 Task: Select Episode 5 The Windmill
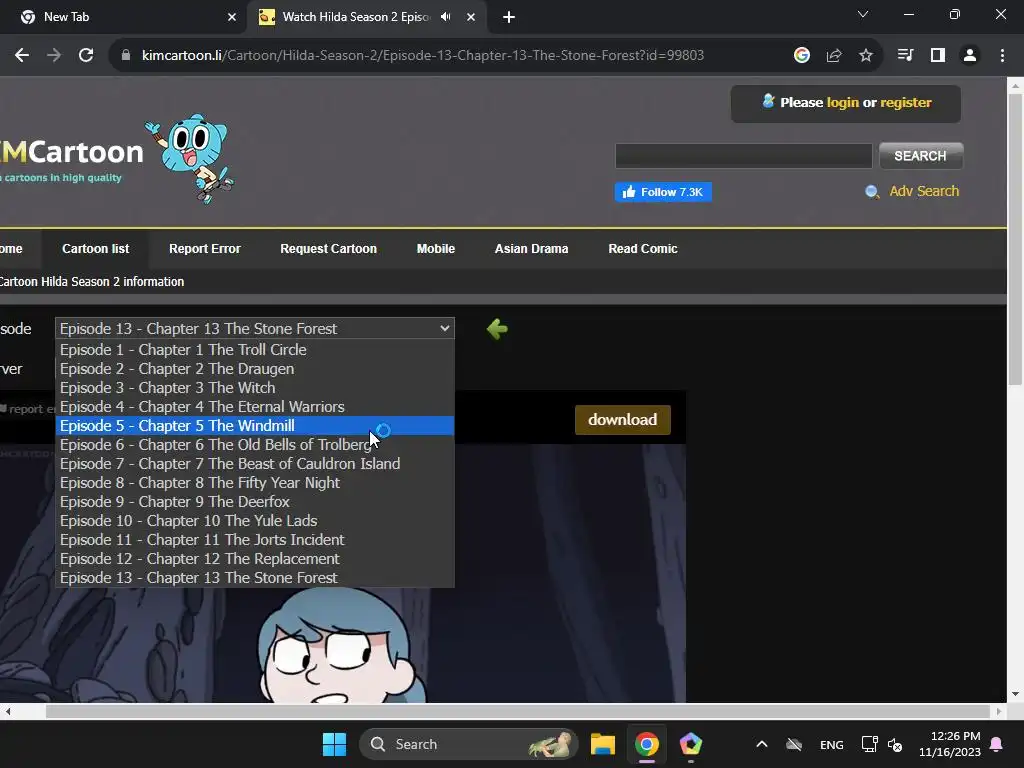coord(255,425)
